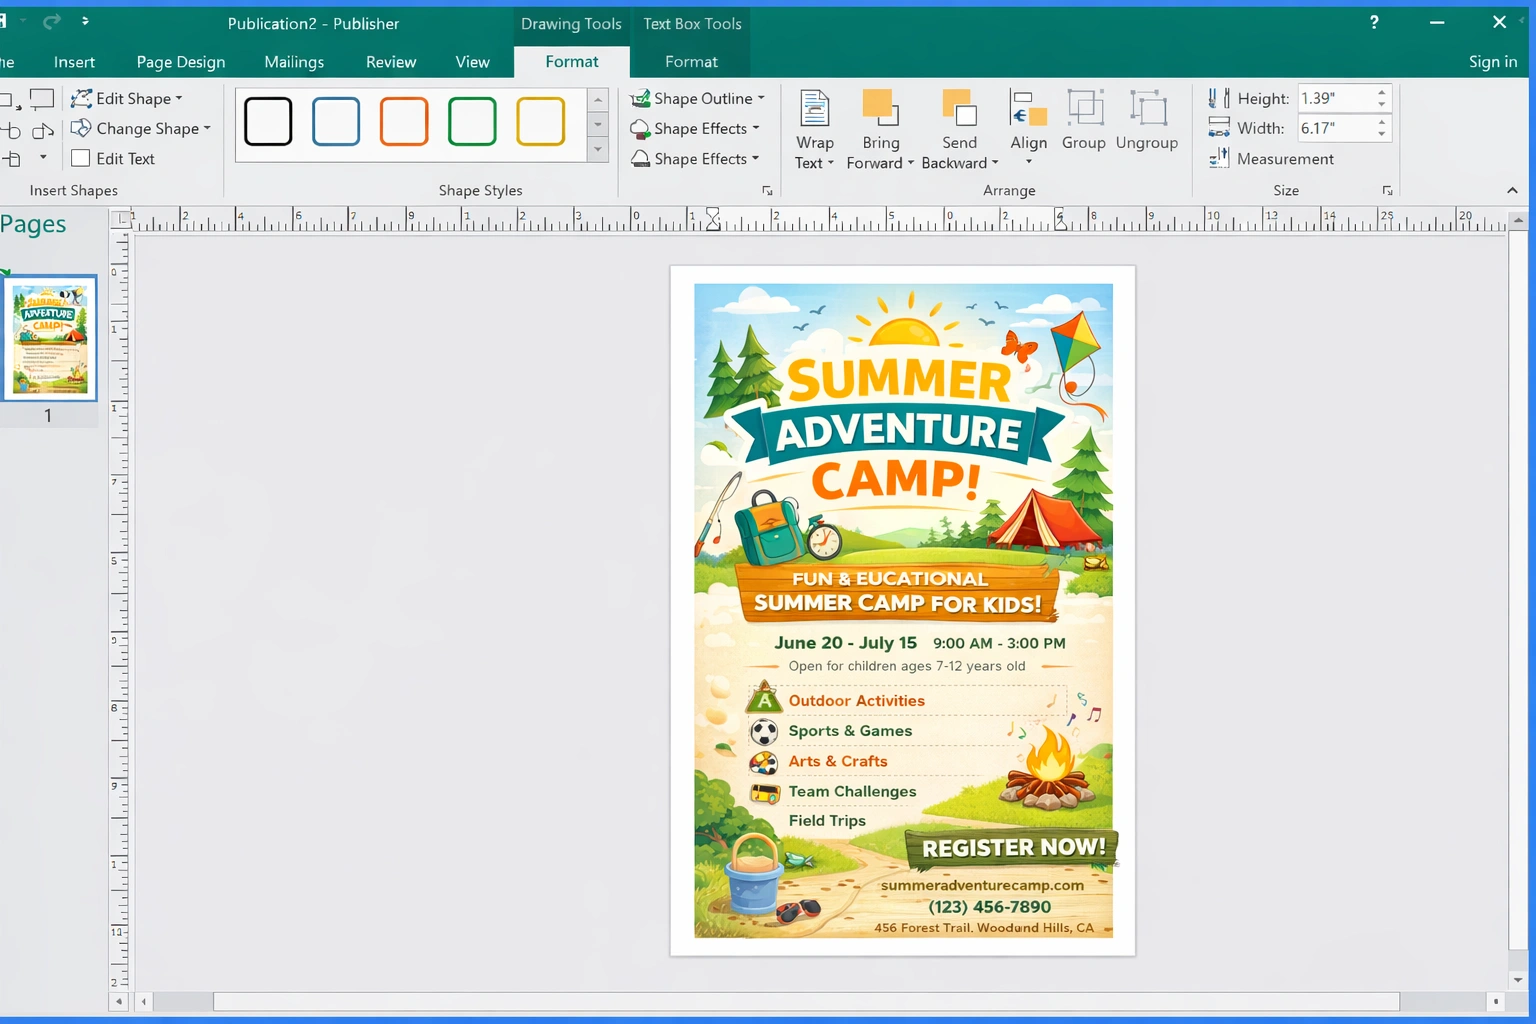Edit the Width field value
This screenshot has height=1024, width=1536.
coord(1335,128)
